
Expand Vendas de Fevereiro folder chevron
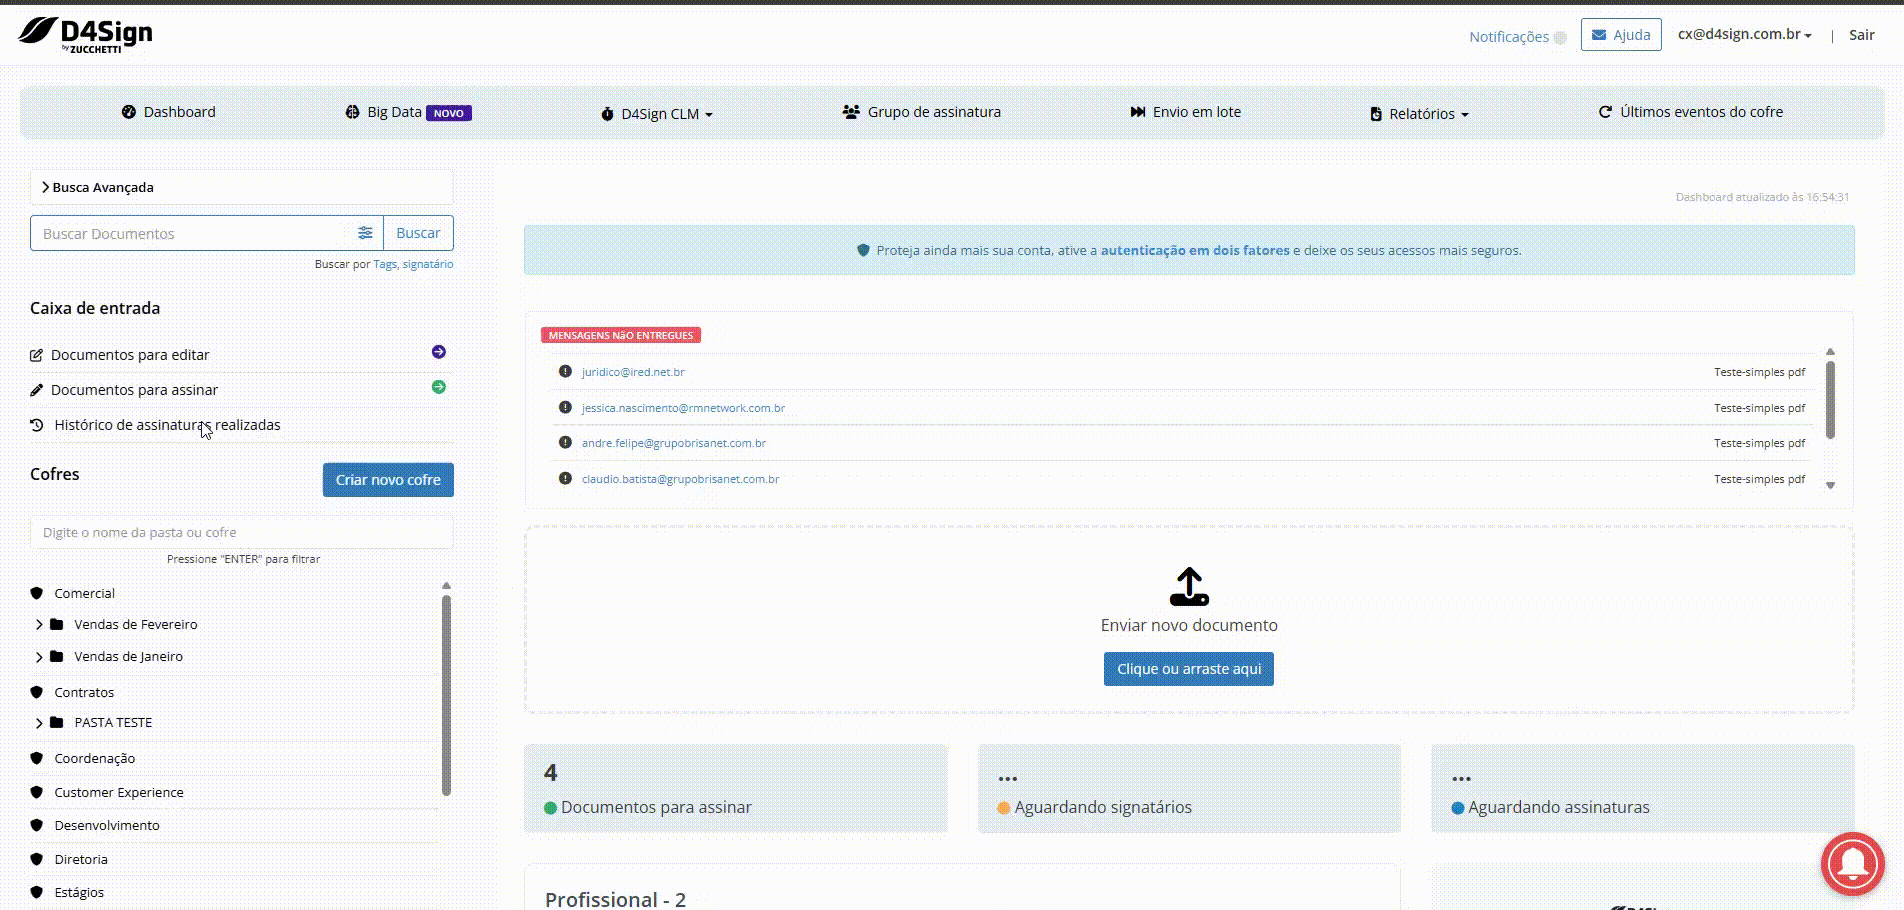tap(39, 624)
